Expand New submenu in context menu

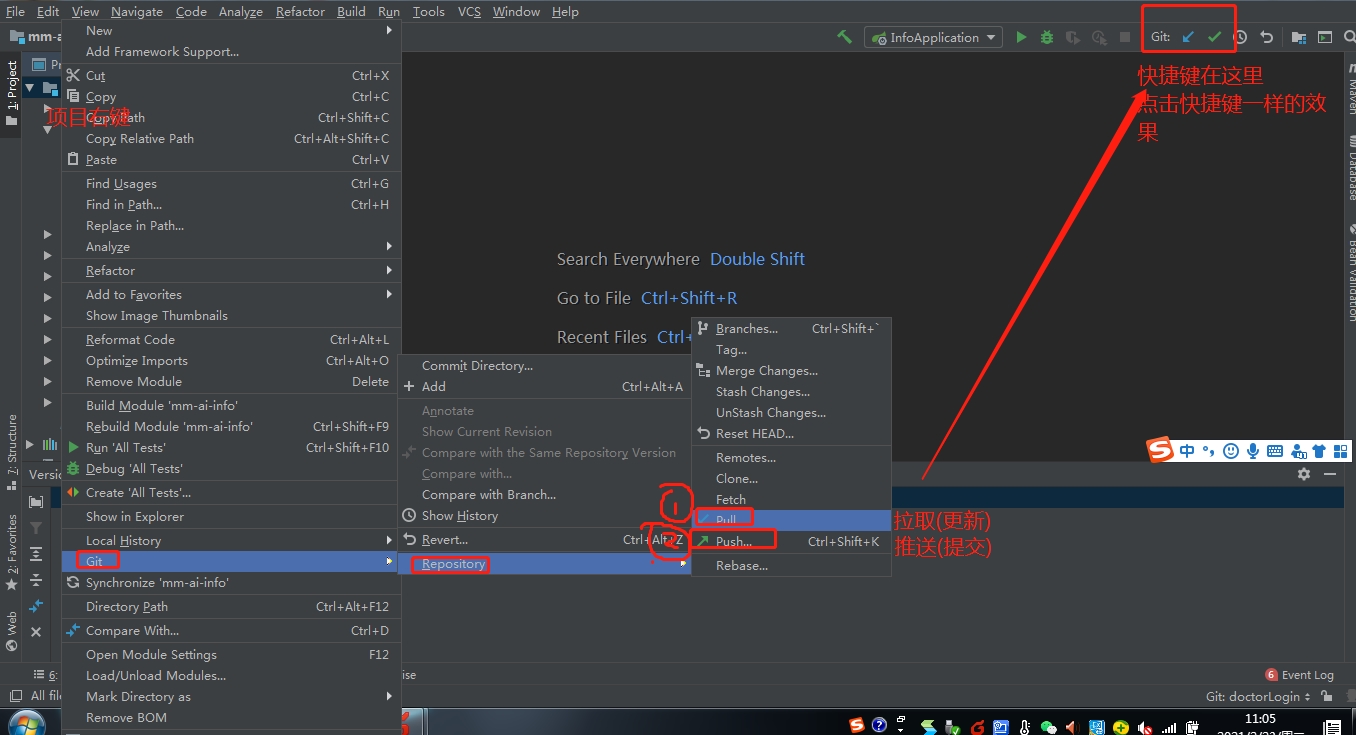tap(231, 31)
